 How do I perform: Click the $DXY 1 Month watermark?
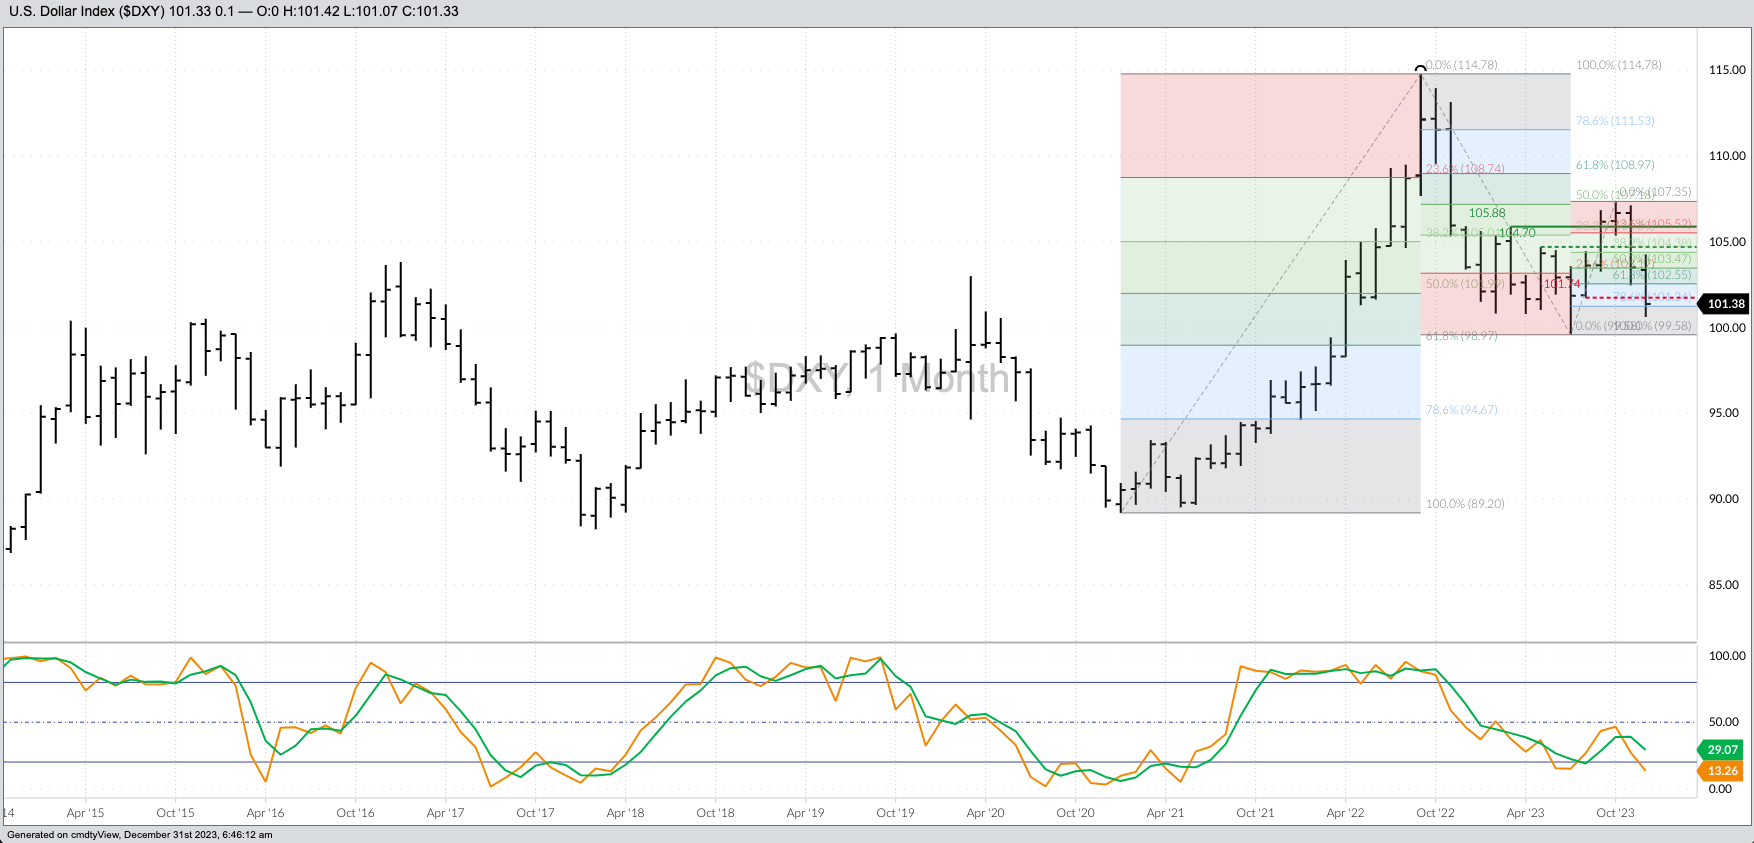(x=877, y=378)
